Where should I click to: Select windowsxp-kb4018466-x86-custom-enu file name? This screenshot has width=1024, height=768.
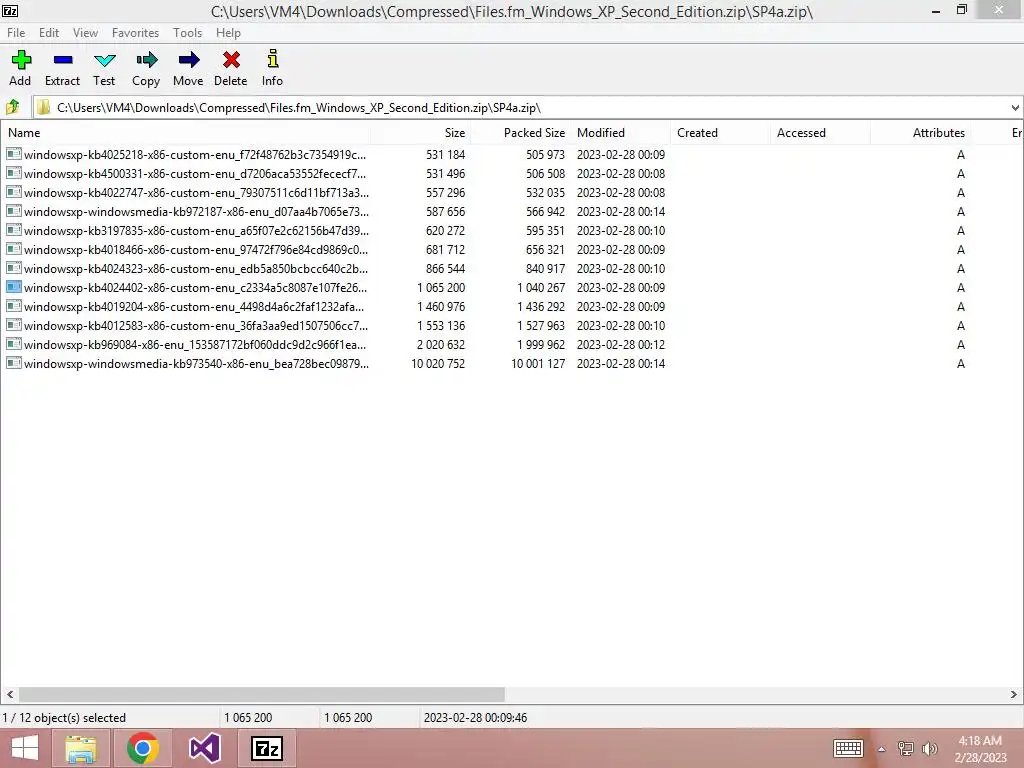pos(196,249)
